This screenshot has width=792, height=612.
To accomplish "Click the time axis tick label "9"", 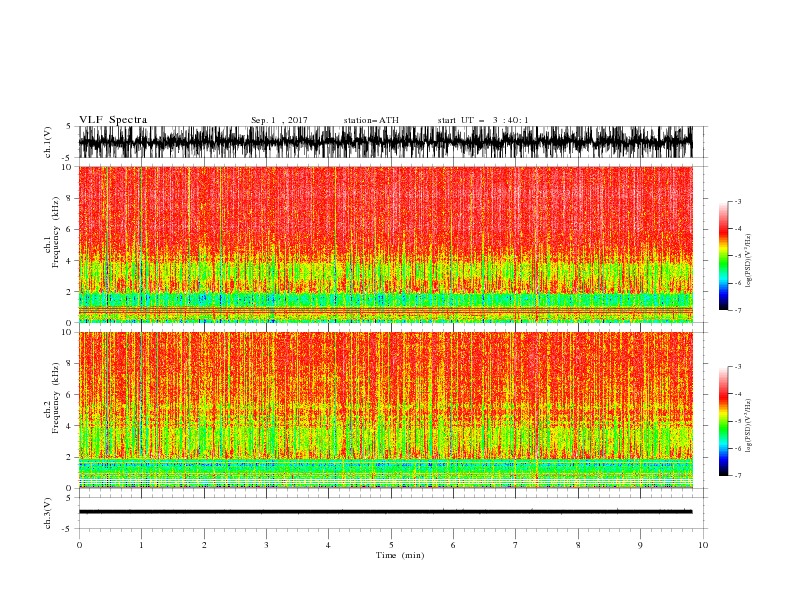I will [x=640, y=545].
